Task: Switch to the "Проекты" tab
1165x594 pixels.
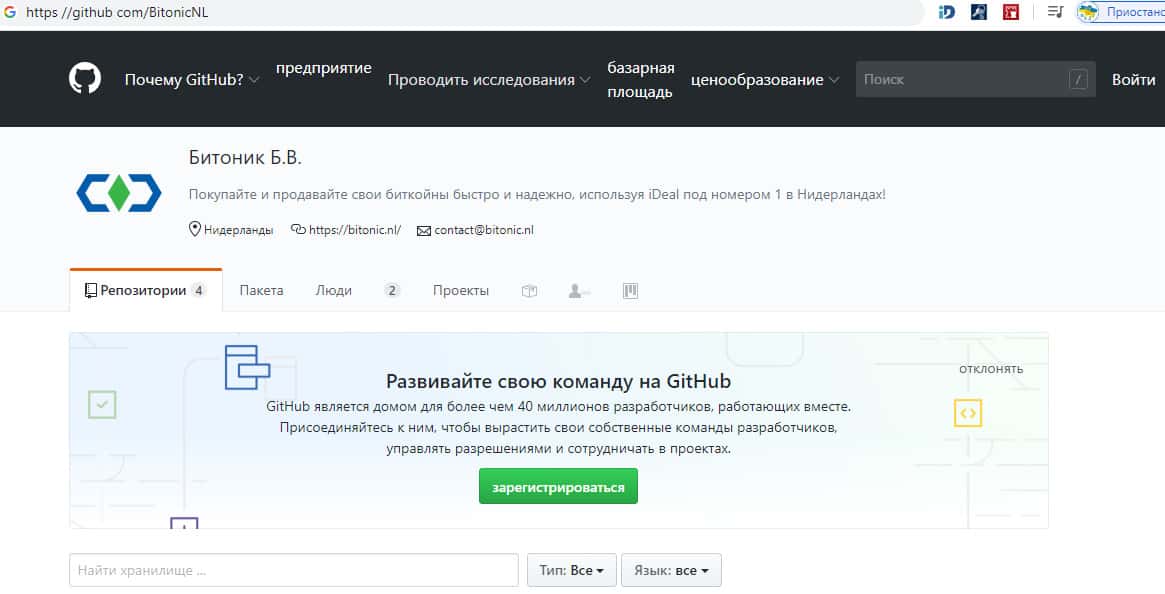Action: click(461, 291)
